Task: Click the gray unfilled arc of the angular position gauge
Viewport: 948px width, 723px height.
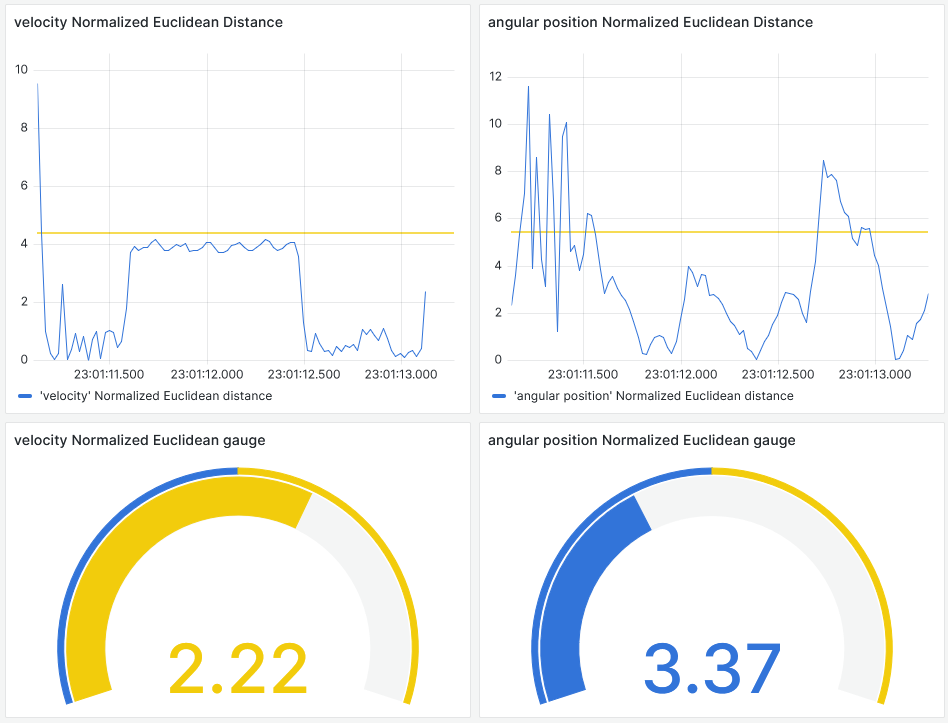Action: (x=820, y=560)
